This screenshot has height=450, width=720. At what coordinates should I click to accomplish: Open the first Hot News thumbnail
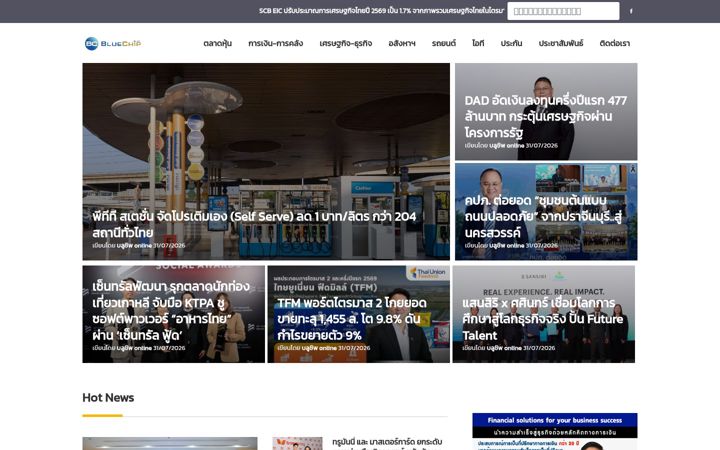pos(170,444)
